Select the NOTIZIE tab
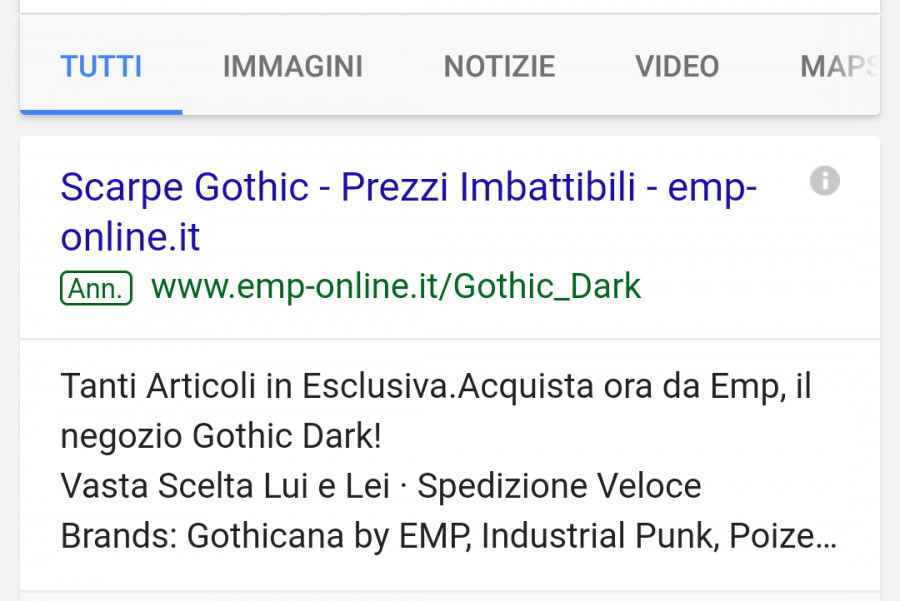 [x=499, y=67]
